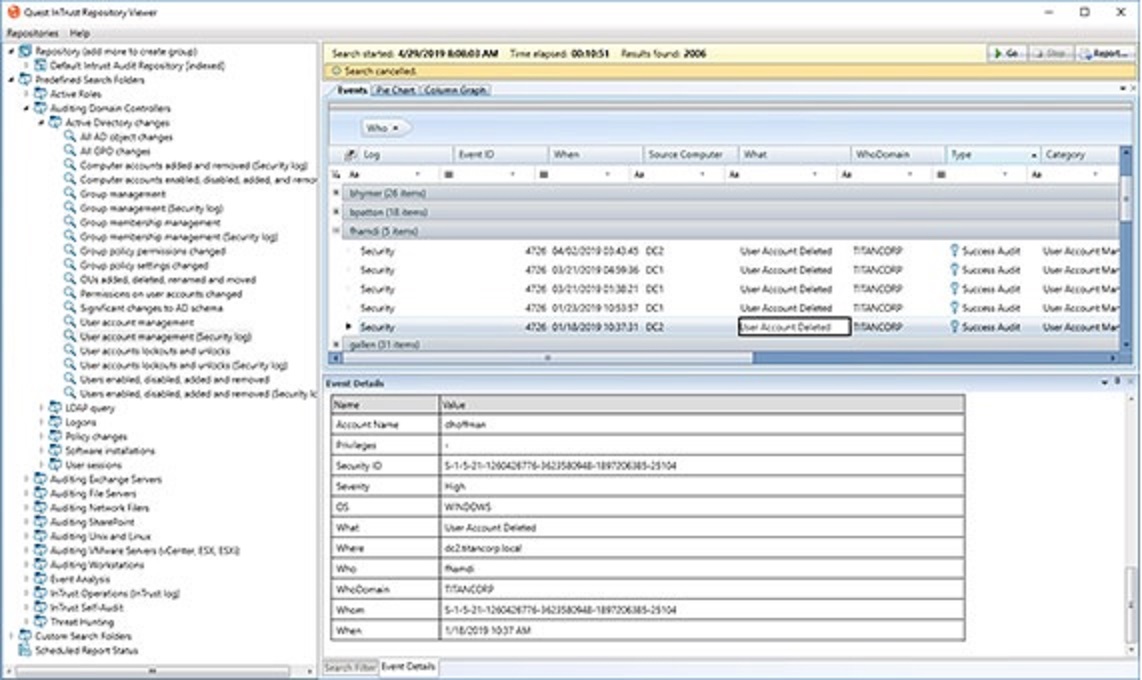Click the folder icon for Custom Search Folders
The width and height of the screenshot is (1142, 680).
pyautogui.click(x=25, y=636)
